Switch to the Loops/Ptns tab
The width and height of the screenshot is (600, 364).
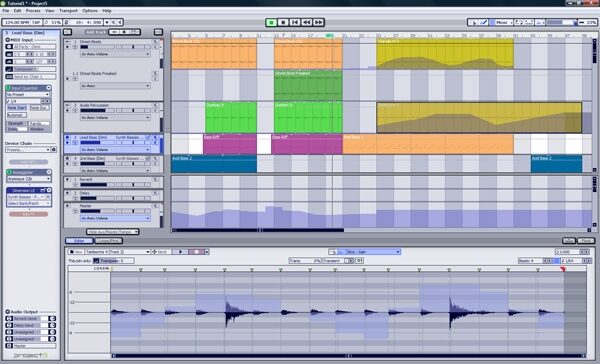point(109,241)
